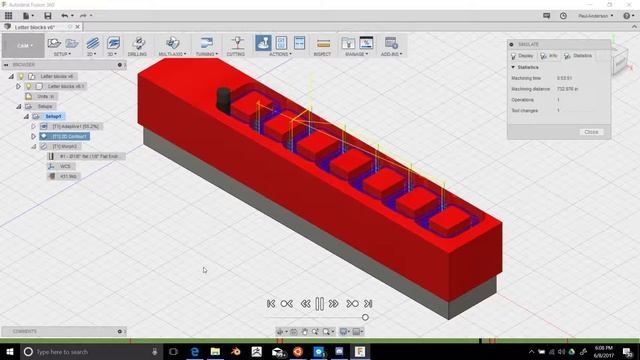Go to previous operation in simulation

click(287, 304)
